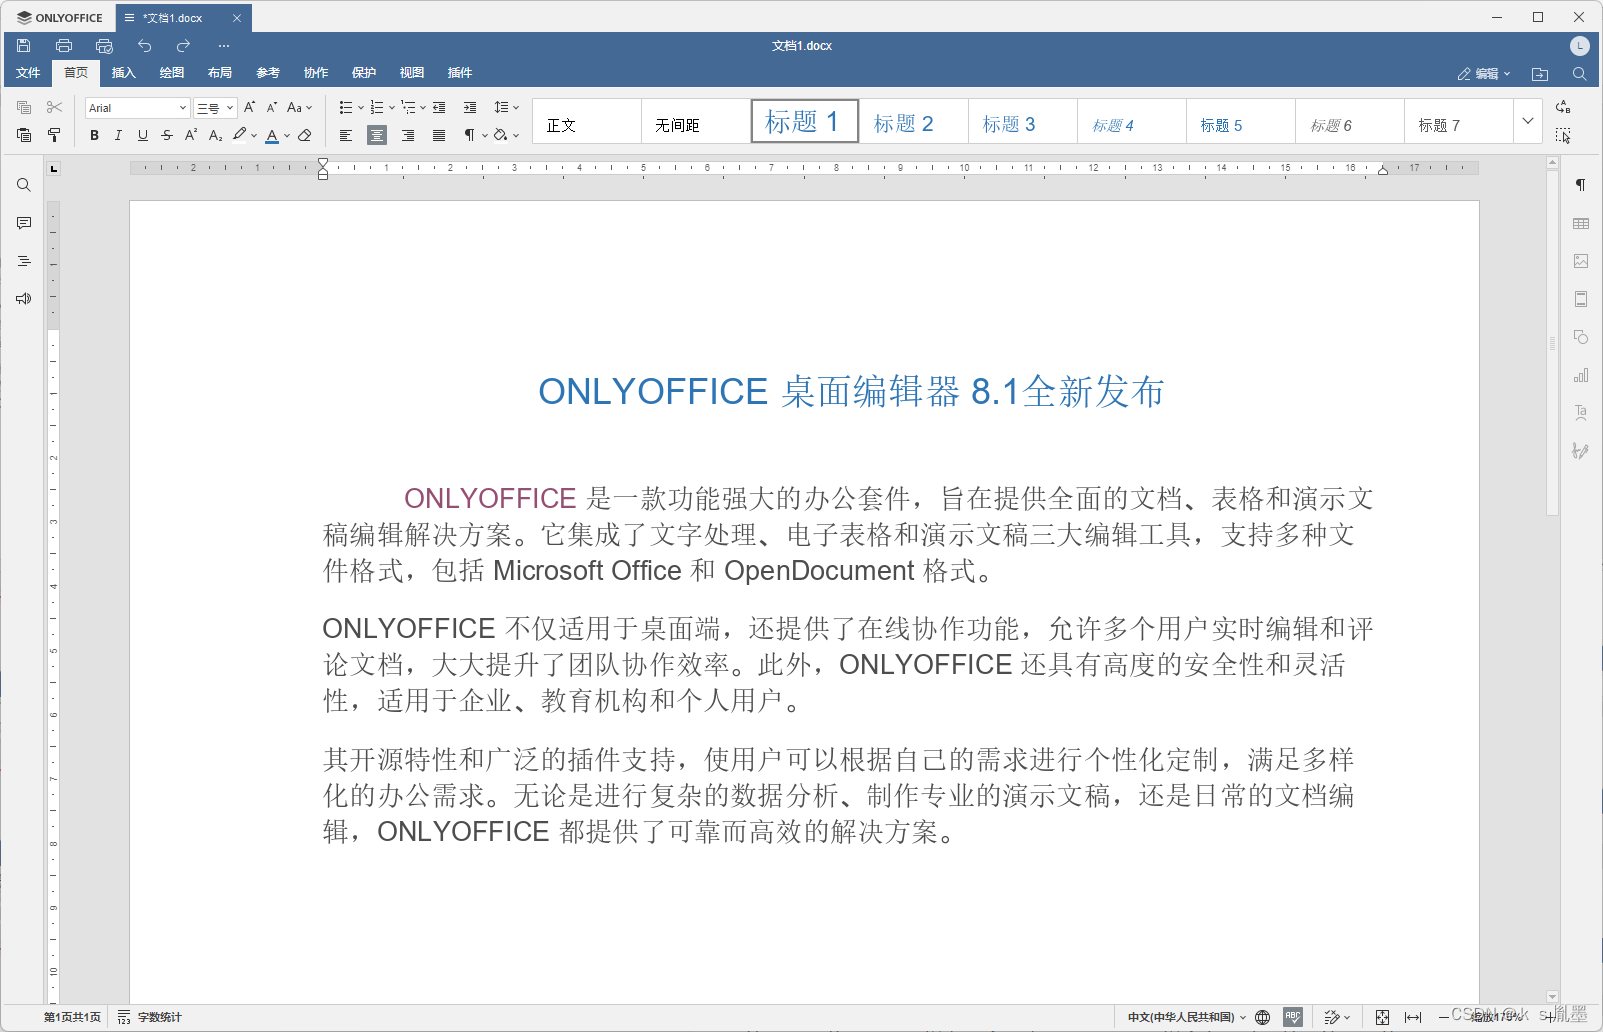This screenshot has height=1032, width=1603.
Task: Click the Replace icon at ribbon right
Action: click(1563, 107)
